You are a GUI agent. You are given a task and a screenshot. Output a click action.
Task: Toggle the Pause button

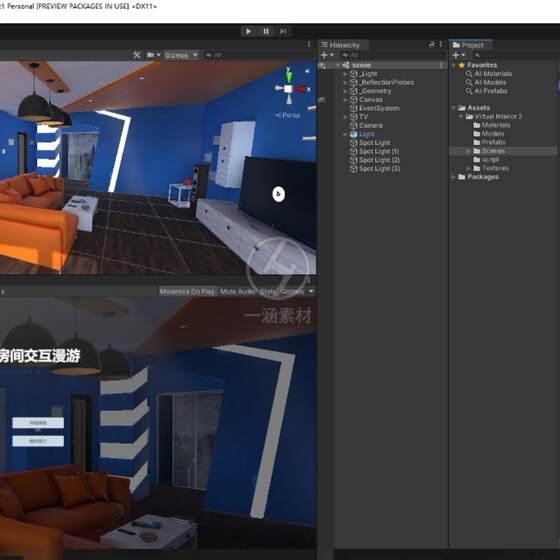tap(266, 31)
